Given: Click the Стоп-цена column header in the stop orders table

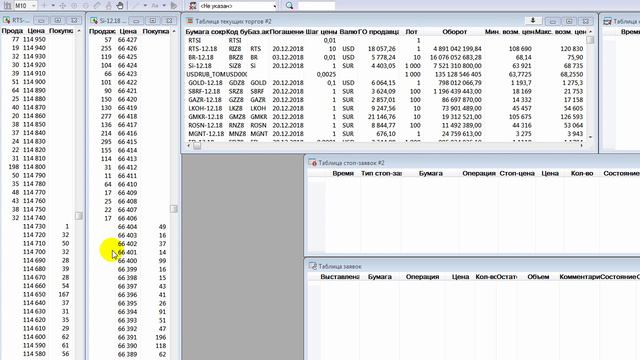Looking at the screenshot, I should (x=517, y=173).
